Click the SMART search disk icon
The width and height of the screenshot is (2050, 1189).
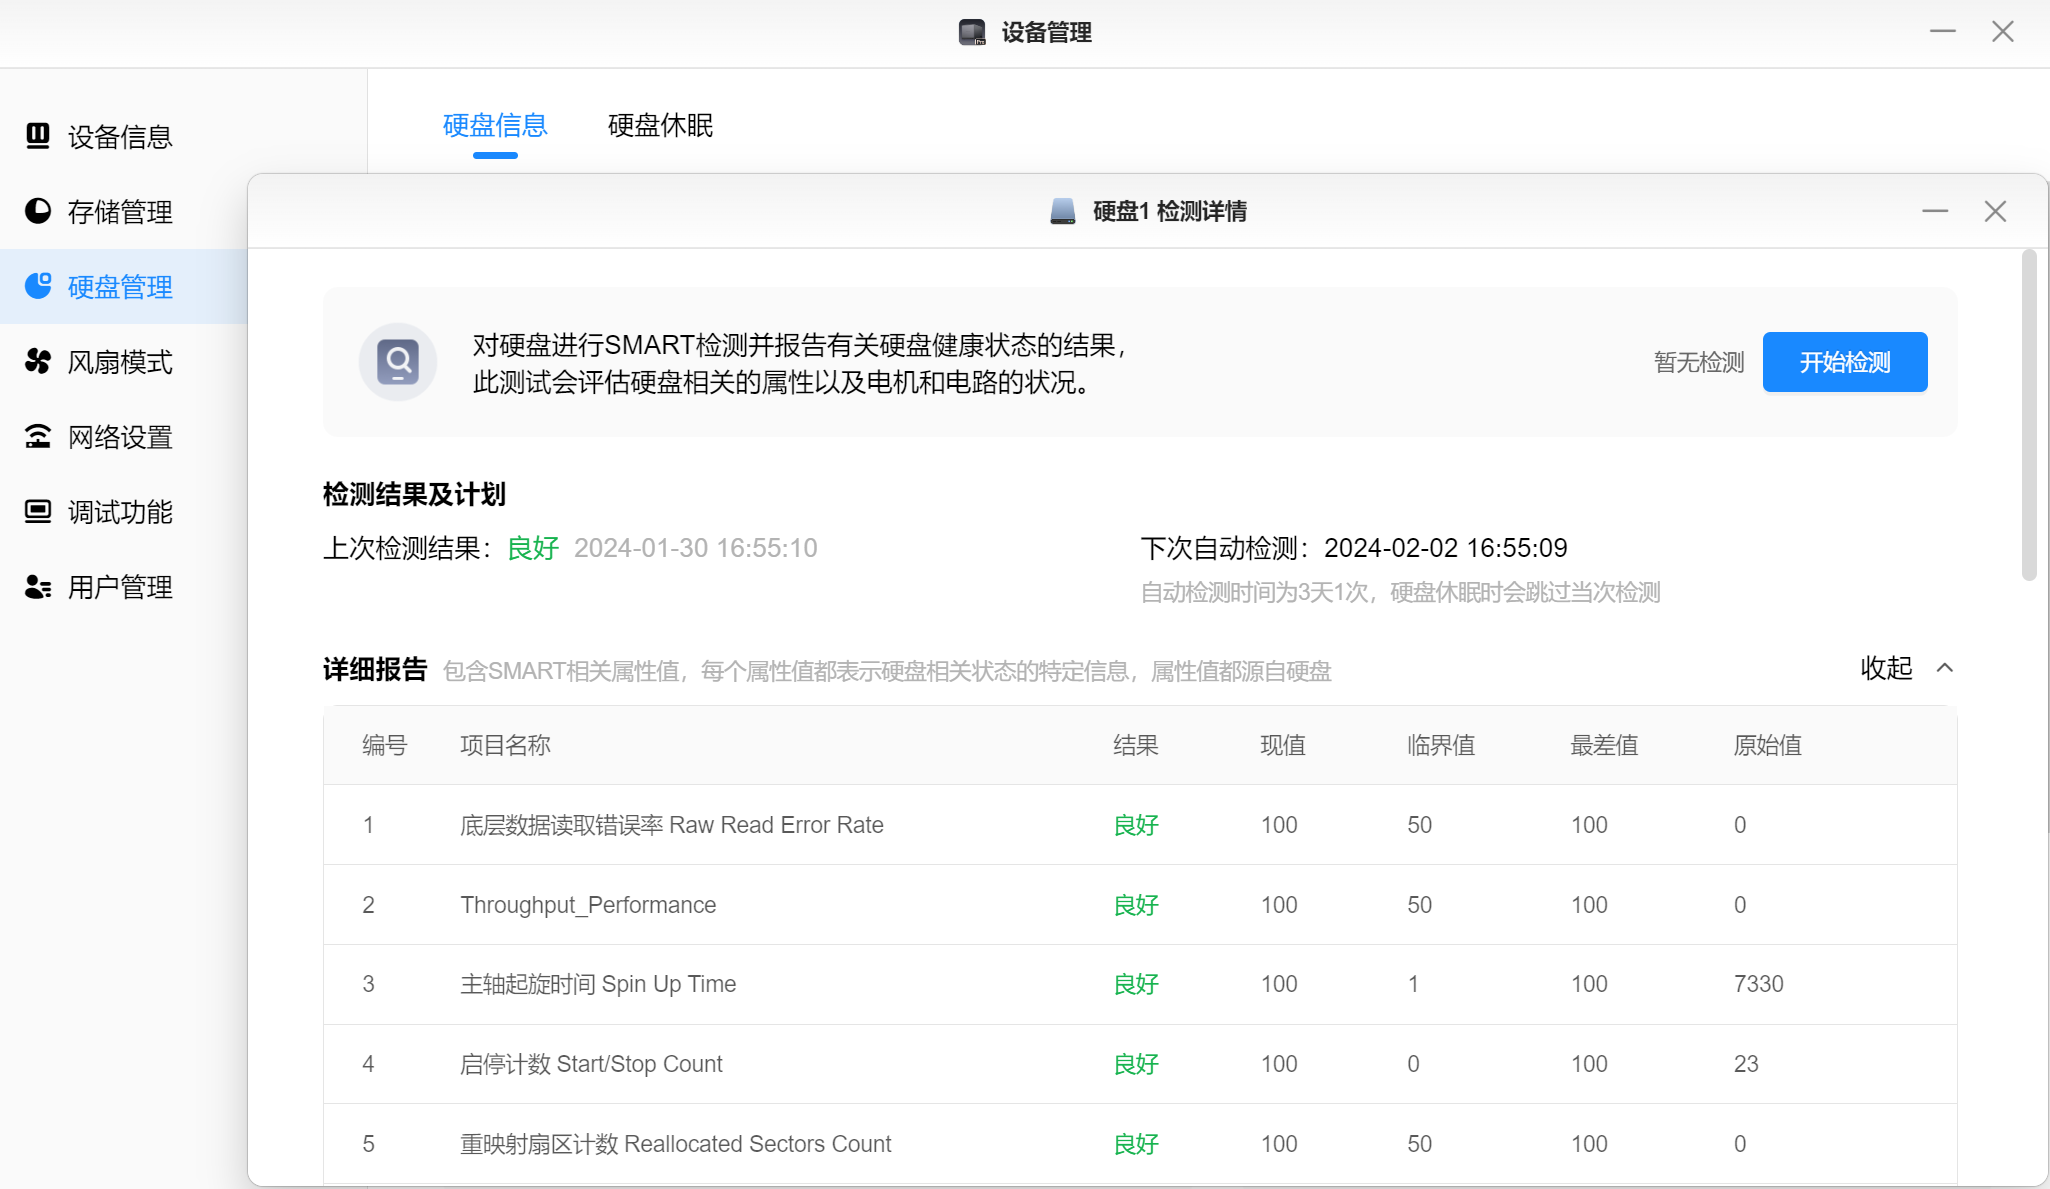pyautogui.click(x=398, y=362)
